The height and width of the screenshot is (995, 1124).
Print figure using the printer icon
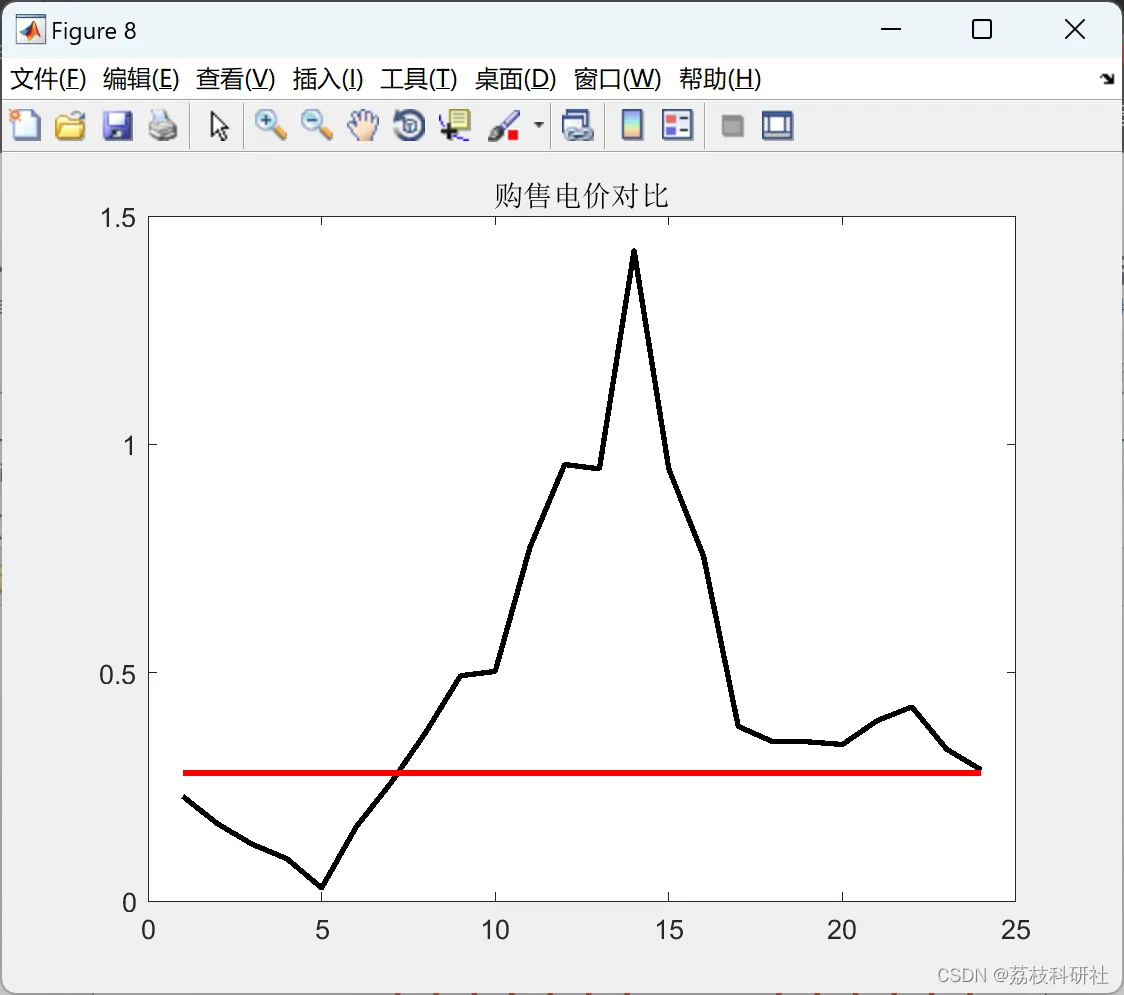[x=163, y=125]
